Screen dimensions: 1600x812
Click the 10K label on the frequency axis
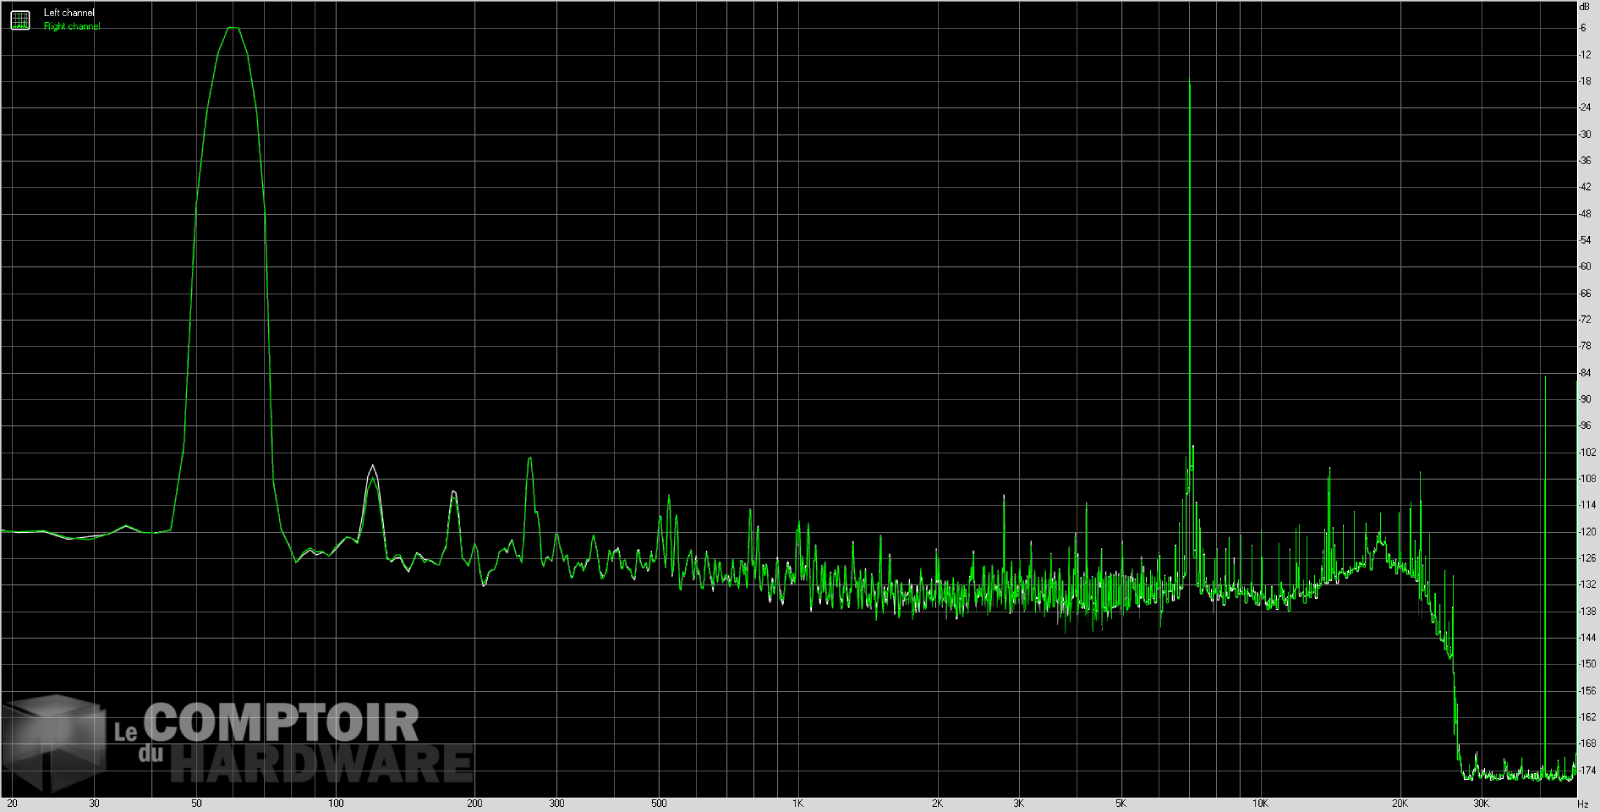point(1260,804)
